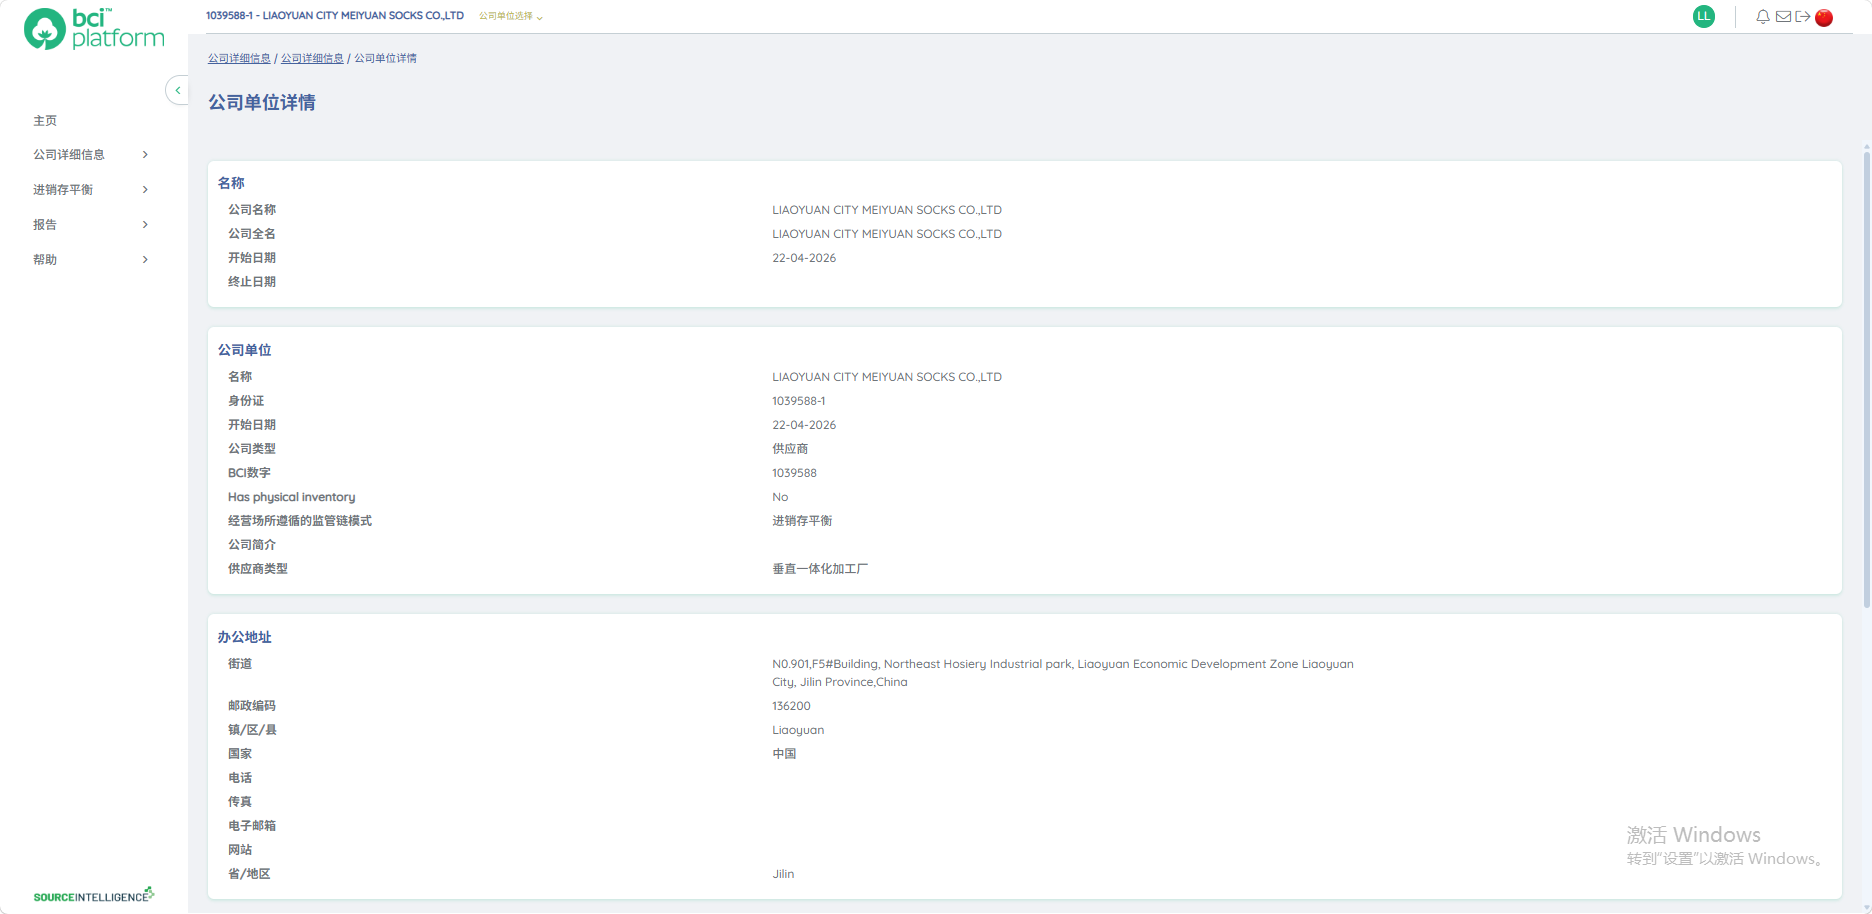Open the 公司单位选择 dropdown
Screen dimensions: 1872x914
click(511, 16)
